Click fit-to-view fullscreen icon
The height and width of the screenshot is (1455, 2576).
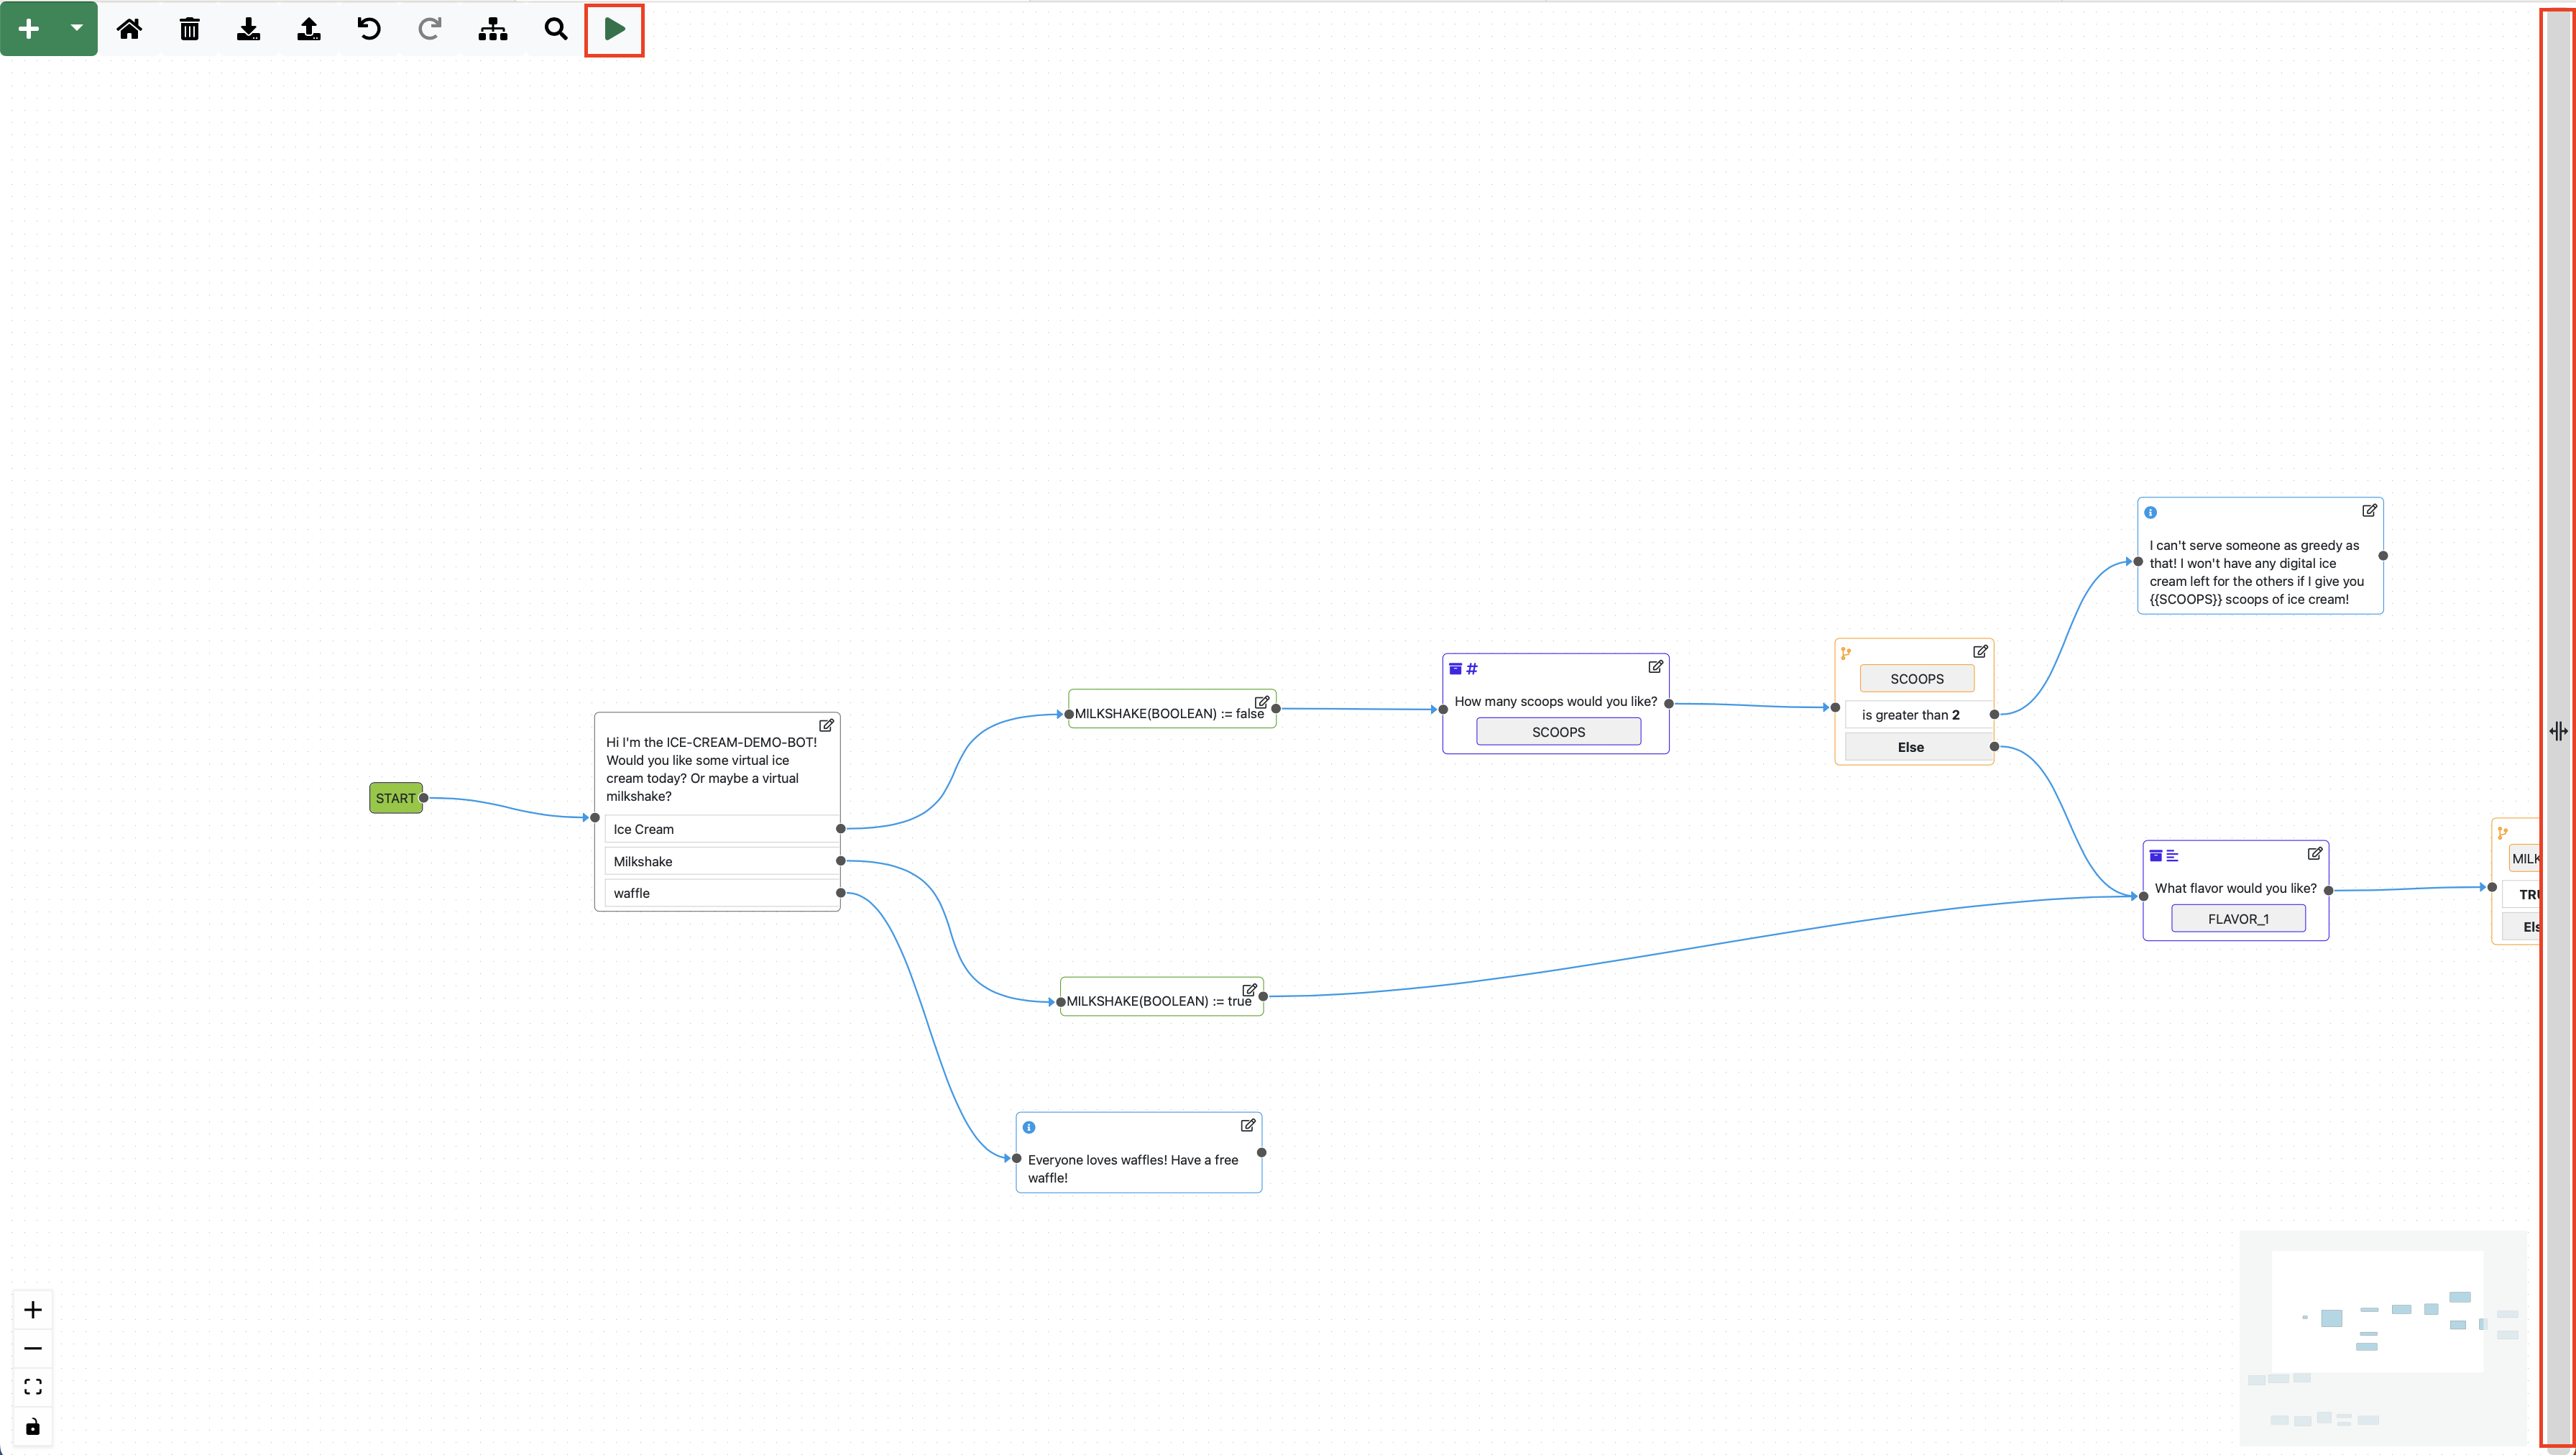click(33, 1387)
